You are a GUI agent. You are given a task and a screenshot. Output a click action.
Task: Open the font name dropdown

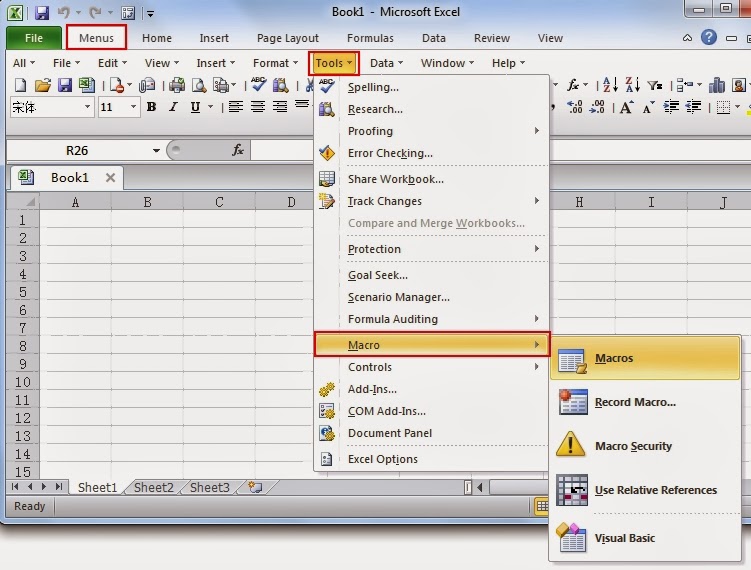[x=87, y=107]
